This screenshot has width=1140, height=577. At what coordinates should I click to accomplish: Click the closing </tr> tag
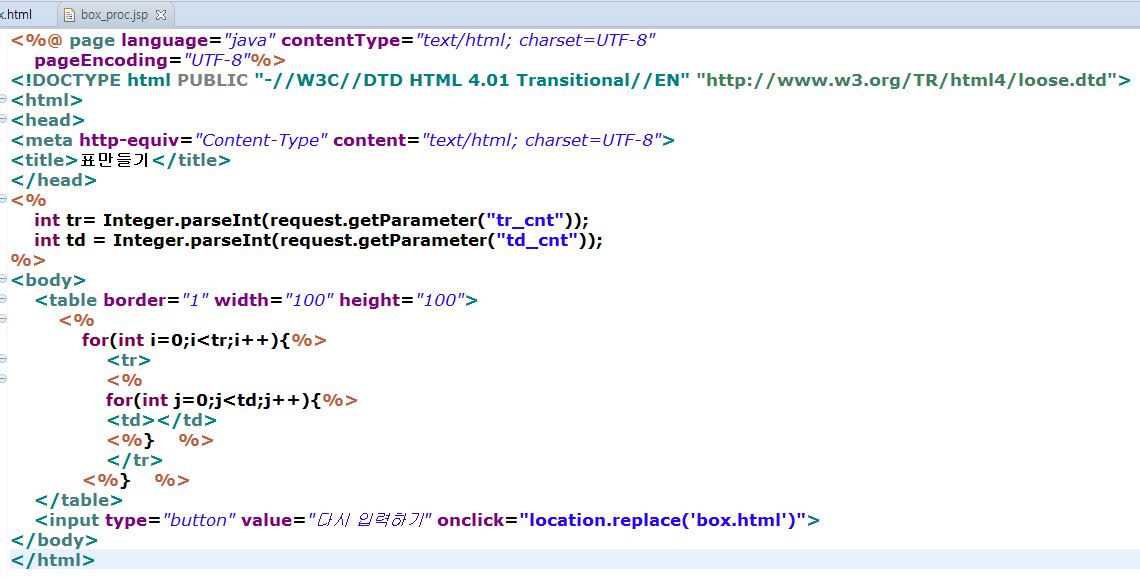point(135,460)
